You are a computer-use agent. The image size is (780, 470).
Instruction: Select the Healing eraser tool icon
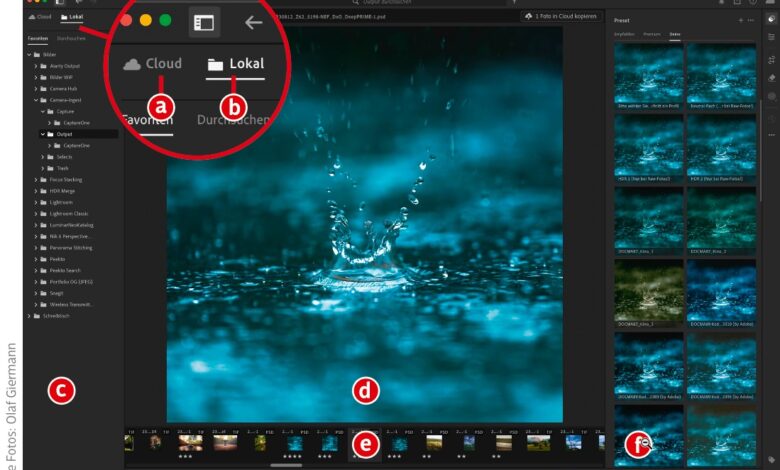click(772, 78)
